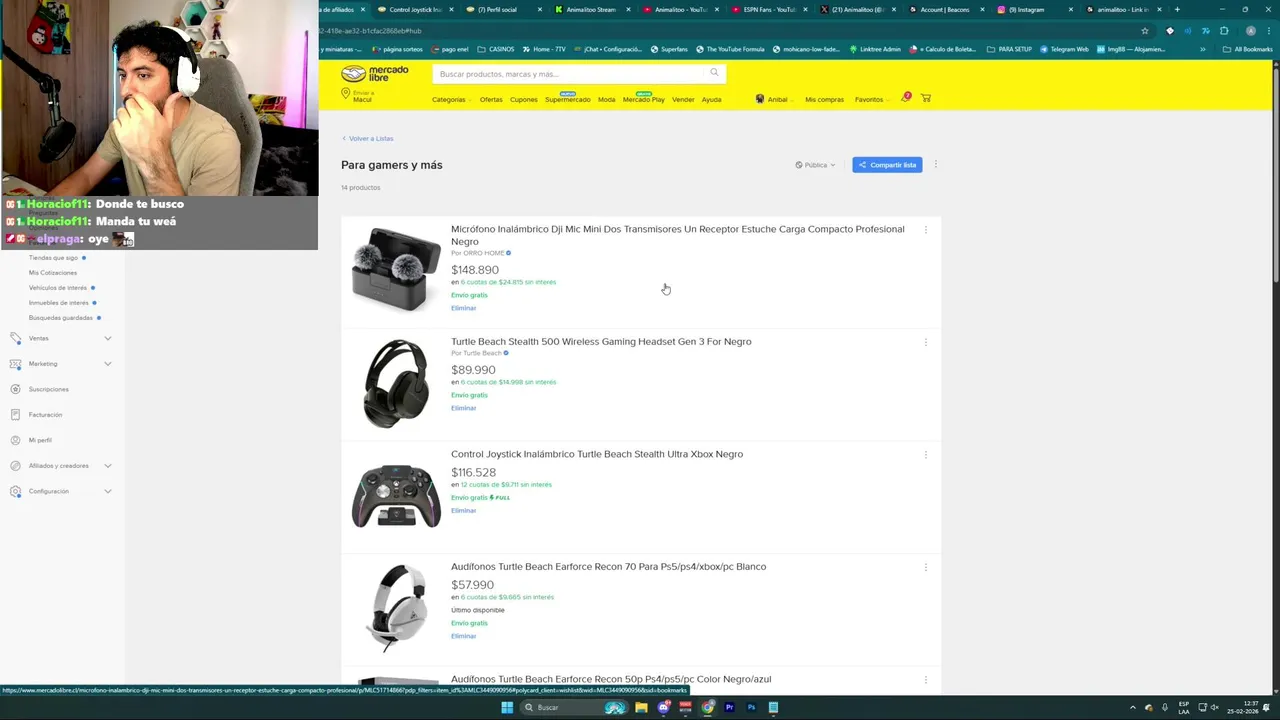This screenshot has height=720, width=1280.
Task: Open the notifications bell icon
Action: pyautogui.click(x=906, y=98)
